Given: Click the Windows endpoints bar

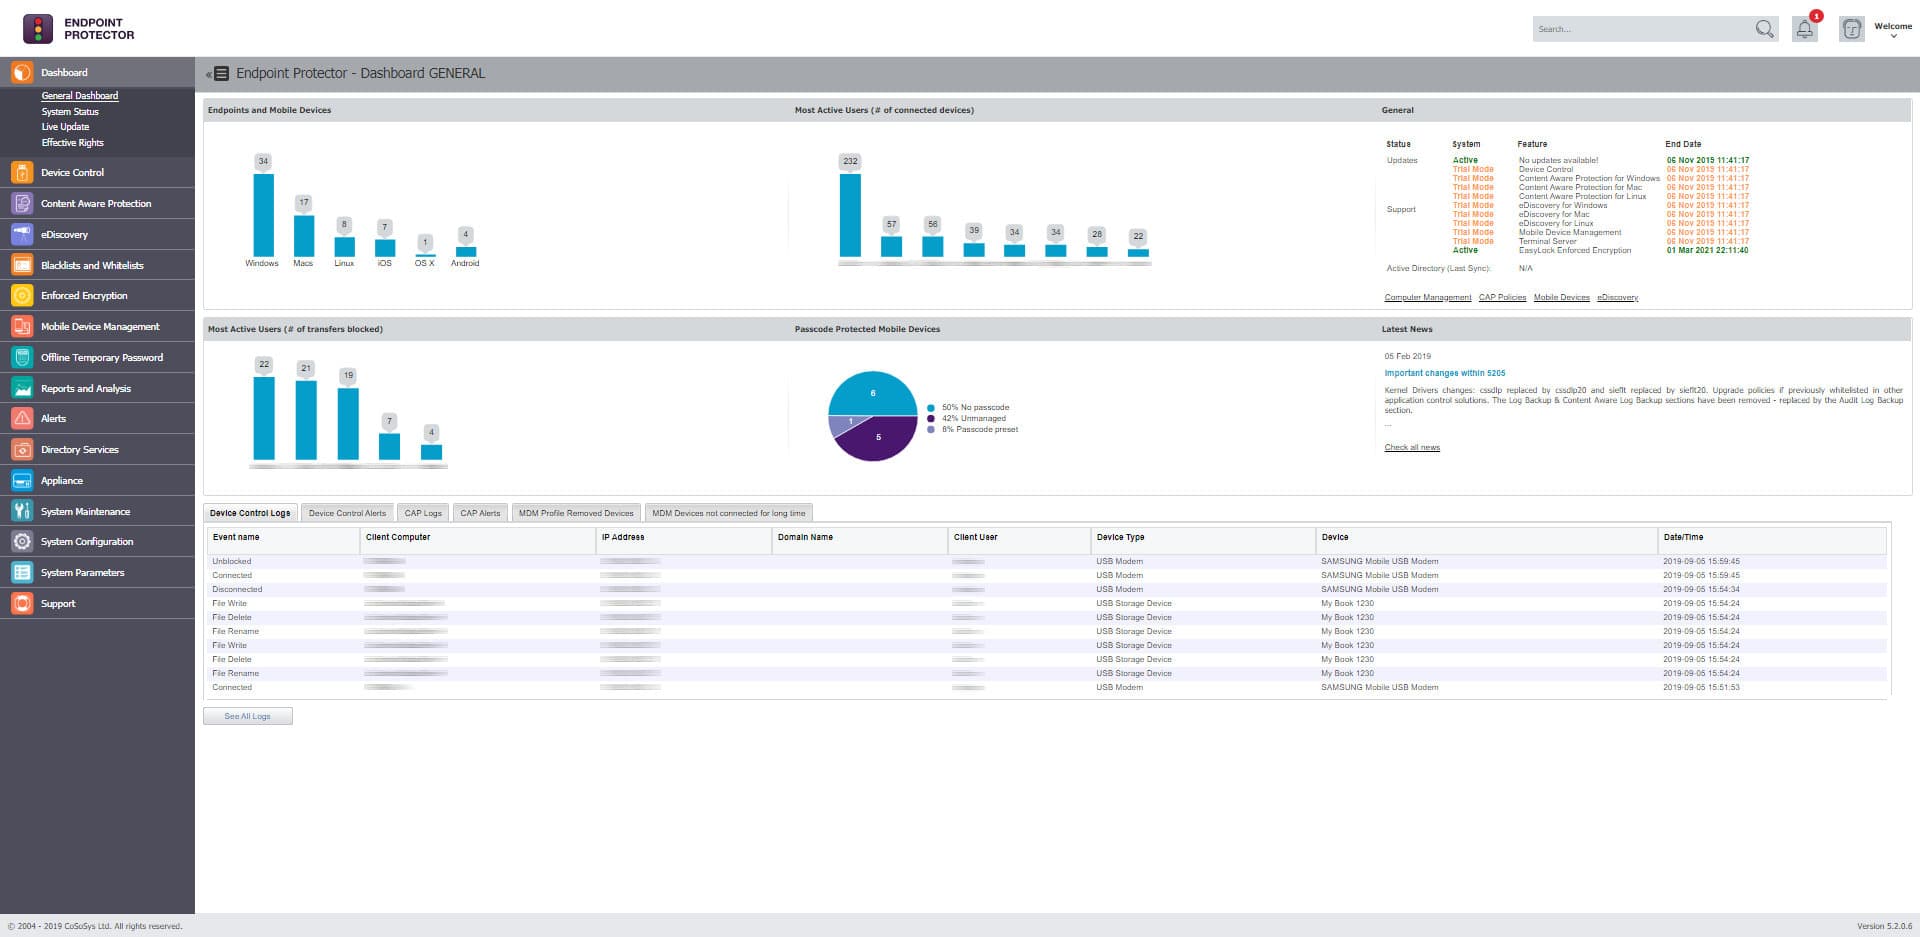Looking at the screenshot, I should [x=263, y=215].
